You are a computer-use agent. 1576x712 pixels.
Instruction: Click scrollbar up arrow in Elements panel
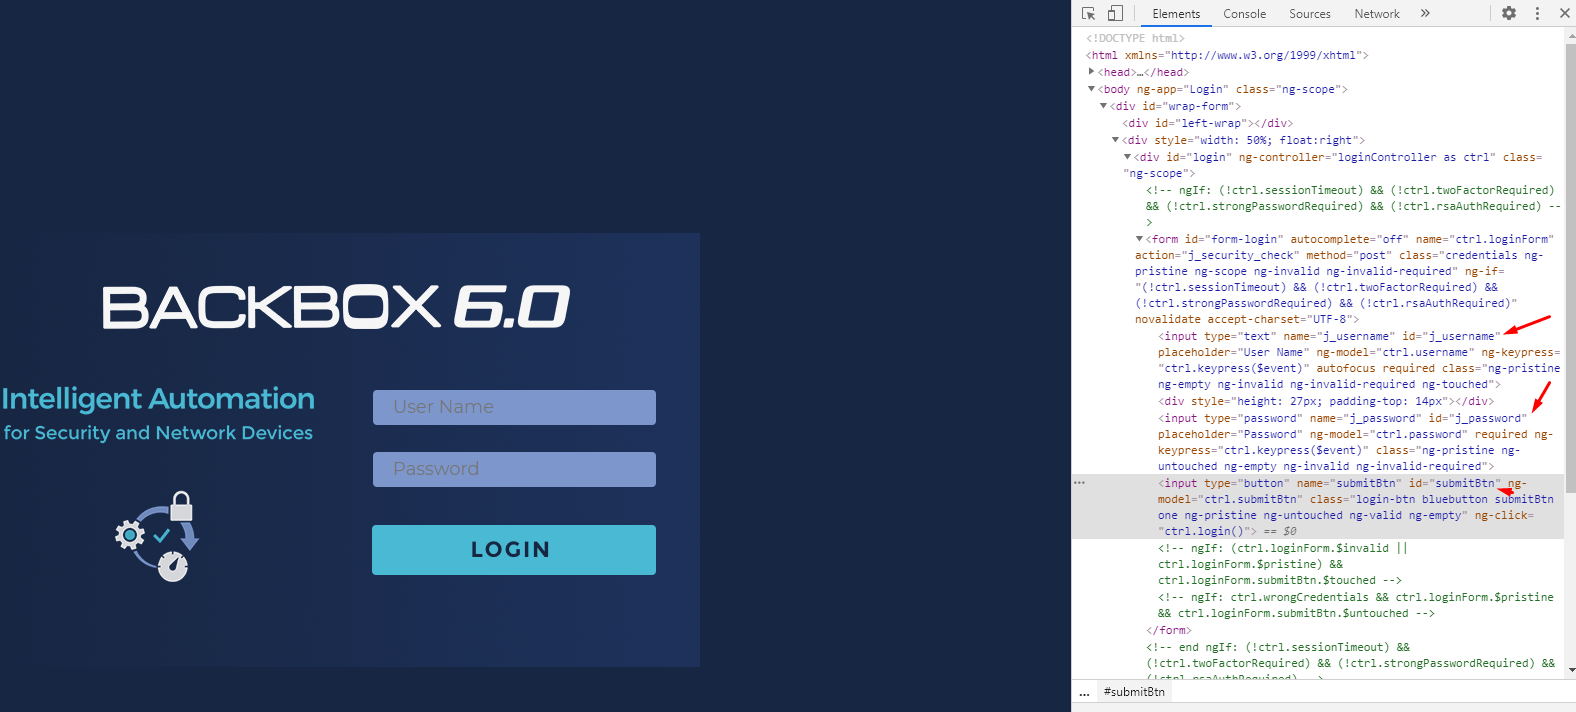(x=1570, y=36)
